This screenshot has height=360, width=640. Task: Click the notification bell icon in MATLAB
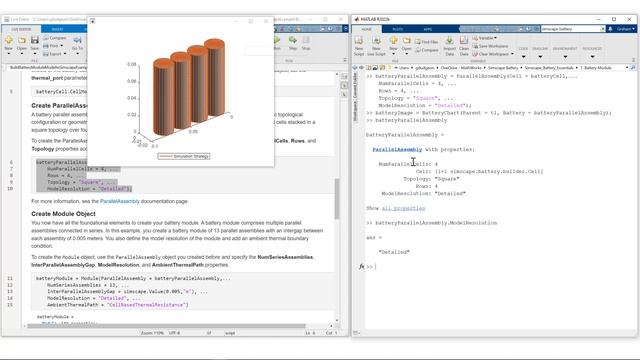tap(610, 29)
